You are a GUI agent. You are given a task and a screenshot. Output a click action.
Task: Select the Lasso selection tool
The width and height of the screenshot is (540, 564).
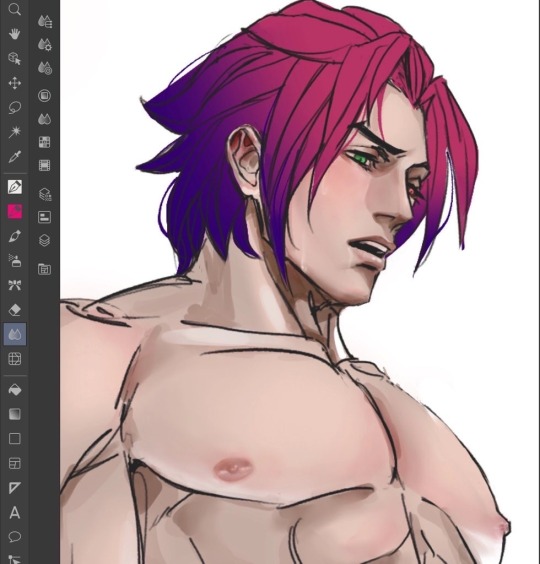[x=14, y=108]
